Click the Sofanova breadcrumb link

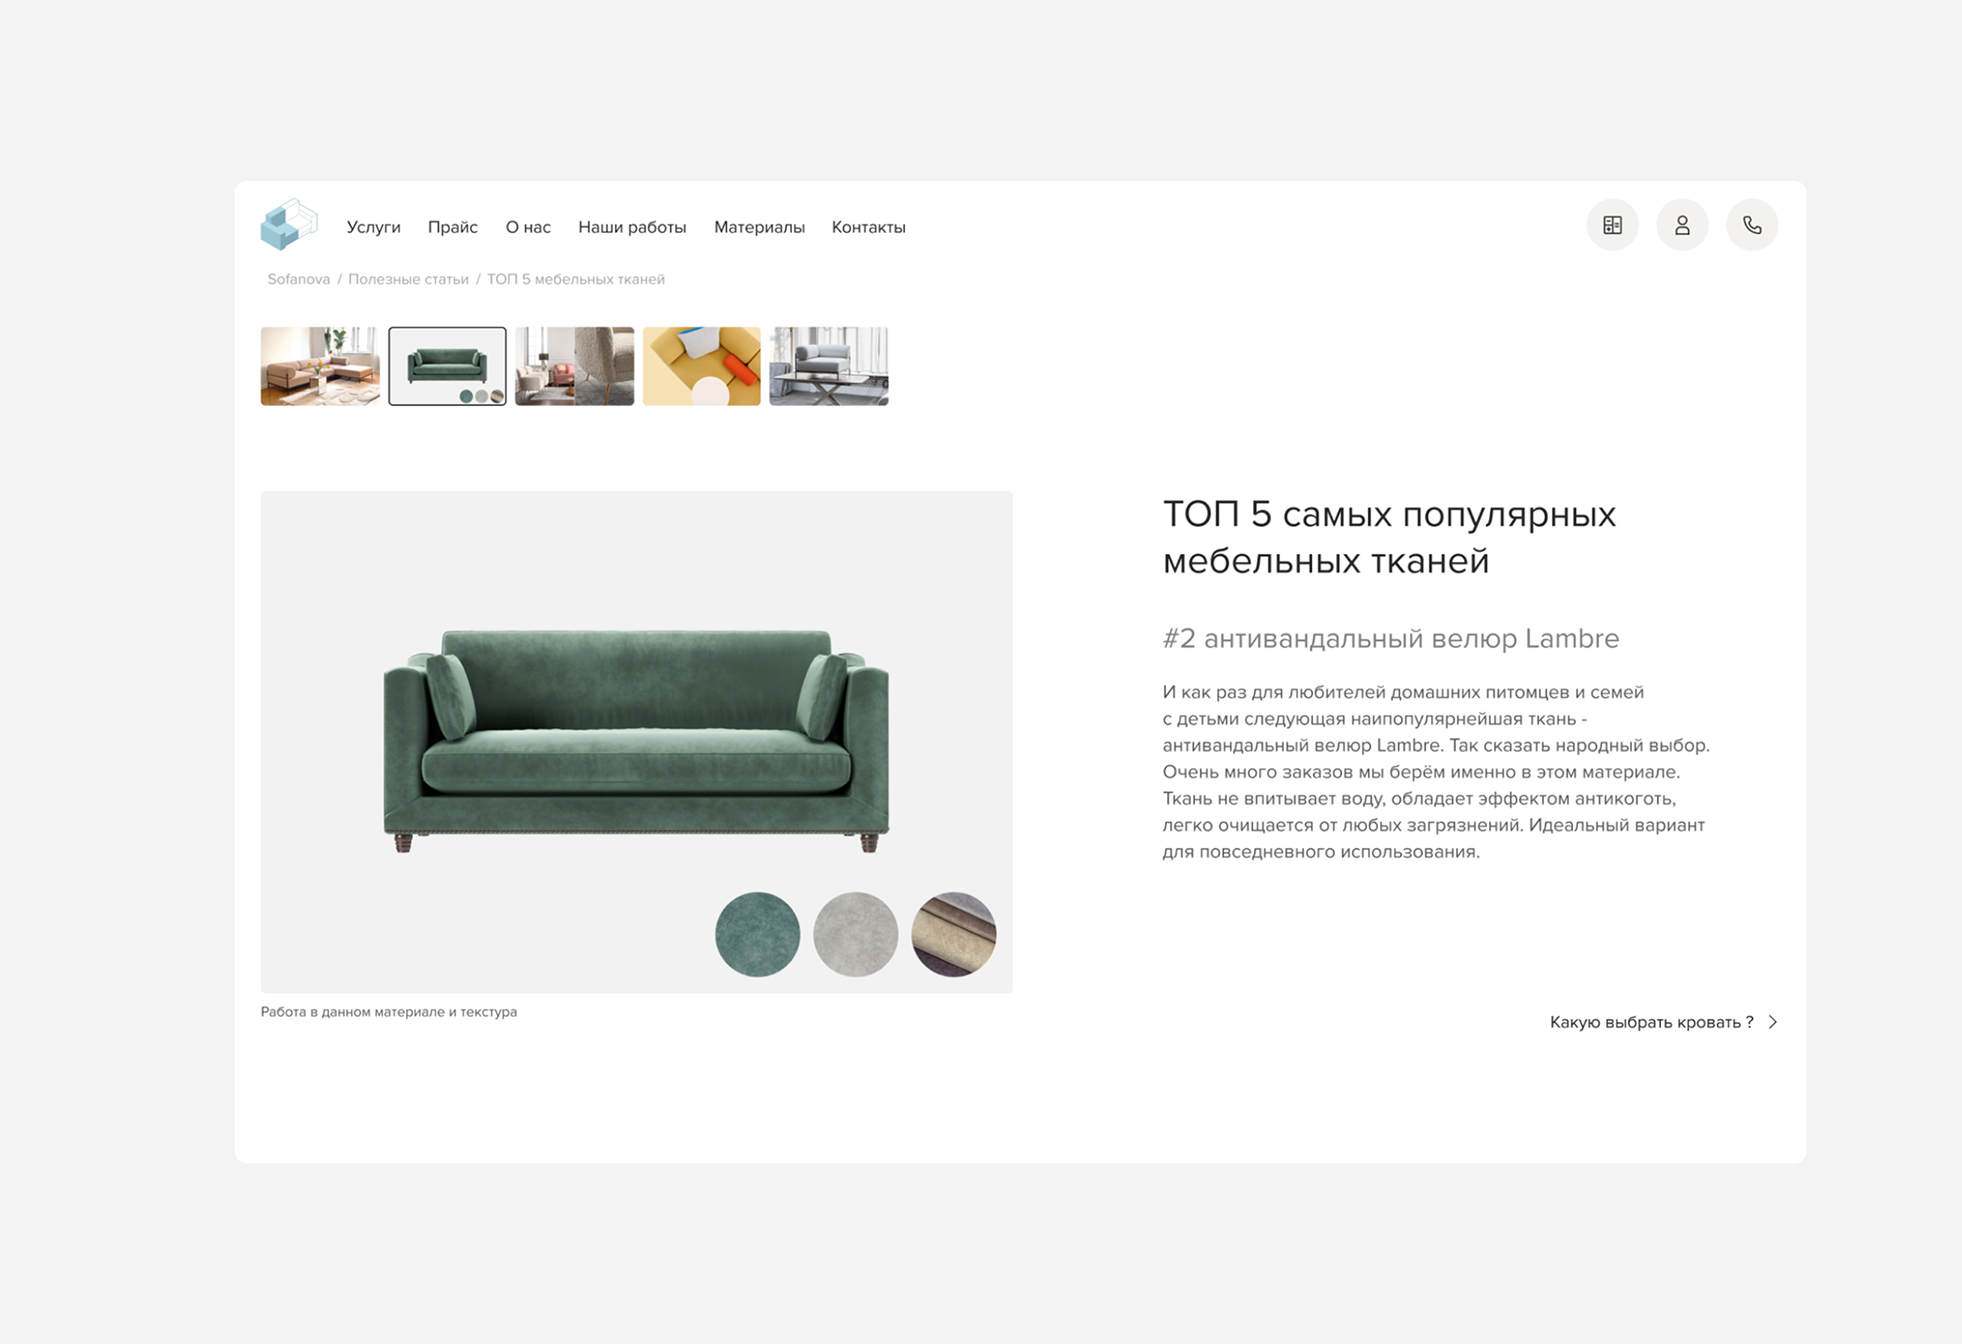tap(298, 279)
